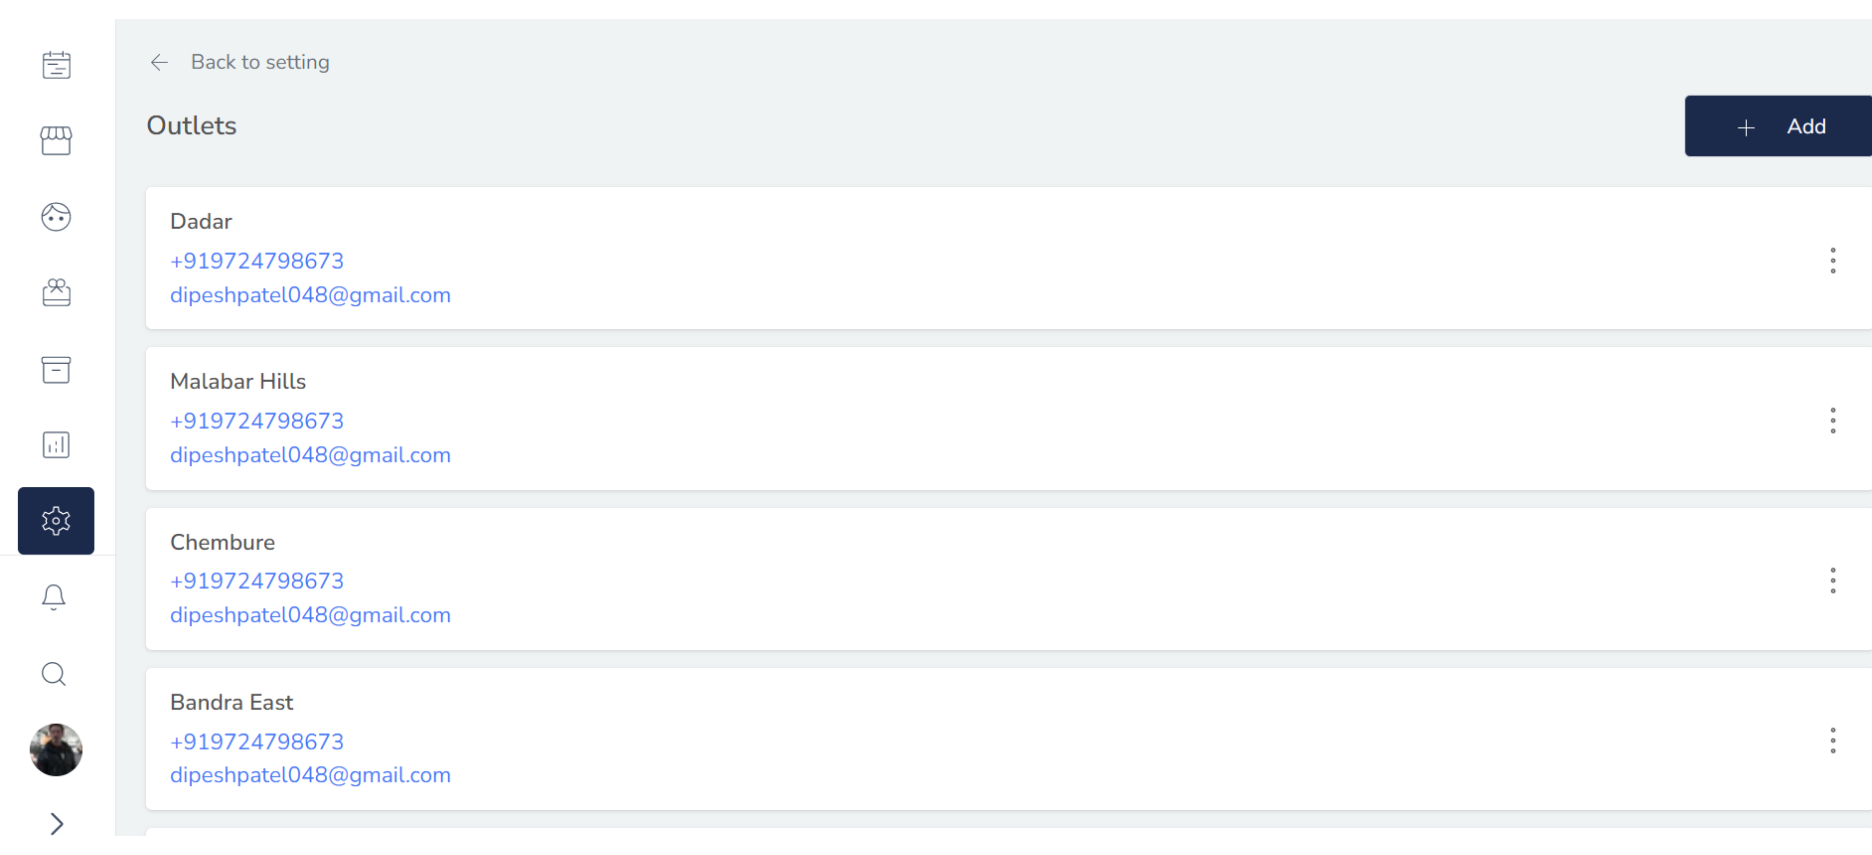
Task: Click the profile avatar photo
Action: 56,750
